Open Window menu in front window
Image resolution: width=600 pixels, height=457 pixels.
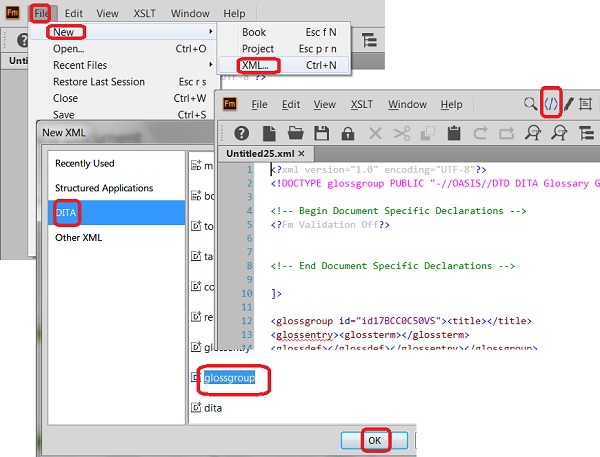pyautogui.click(x=407, y=104)
